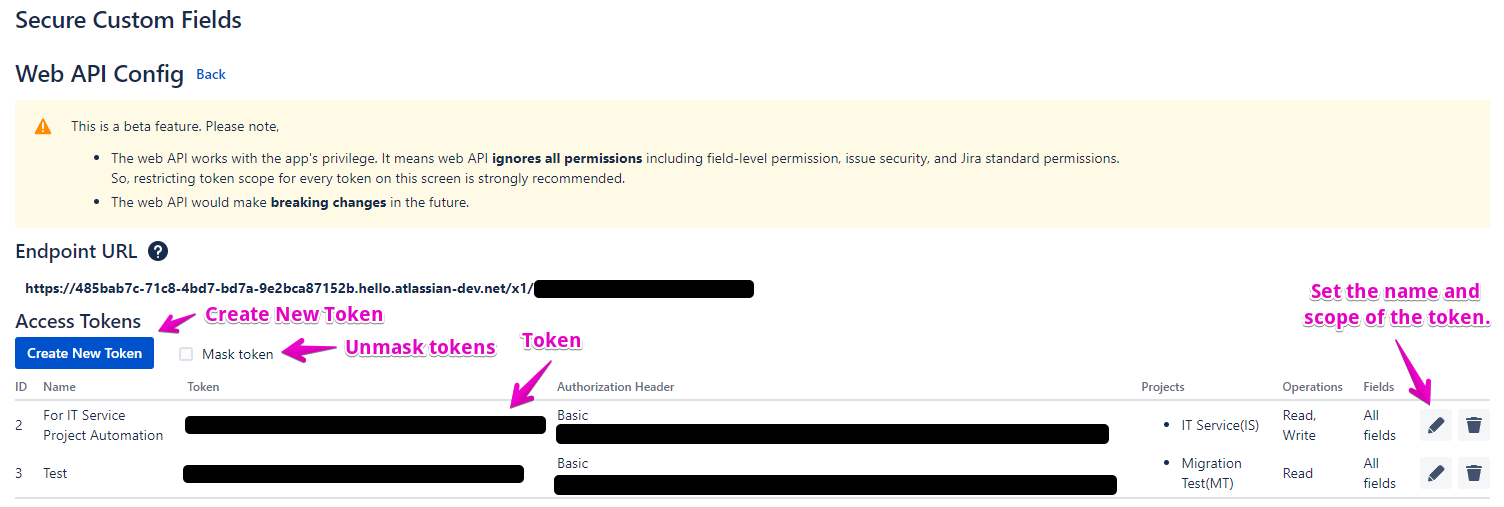This screenshot has width=1504, height=507.
Task: Click the Fields column header
Action: [1379, 387]
